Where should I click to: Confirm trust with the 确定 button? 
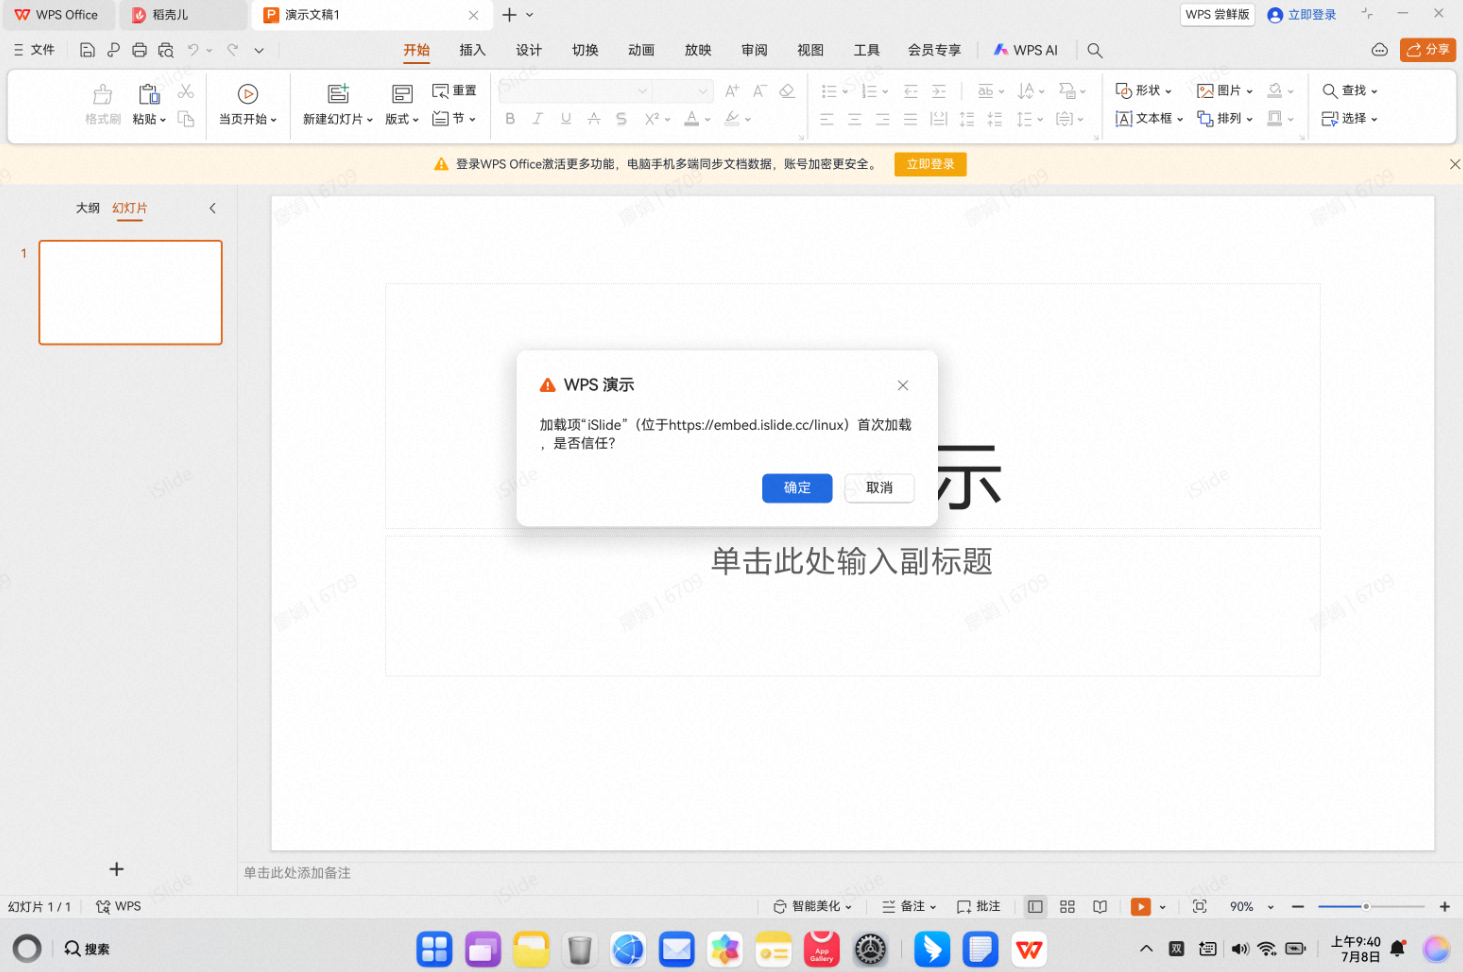(x=796, y=488)
